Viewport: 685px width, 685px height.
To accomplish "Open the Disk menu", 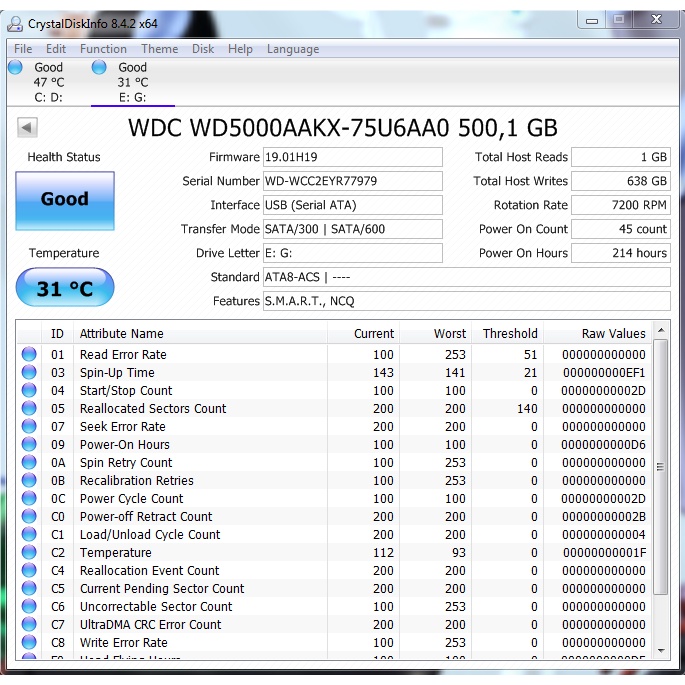I will [203, 49].
